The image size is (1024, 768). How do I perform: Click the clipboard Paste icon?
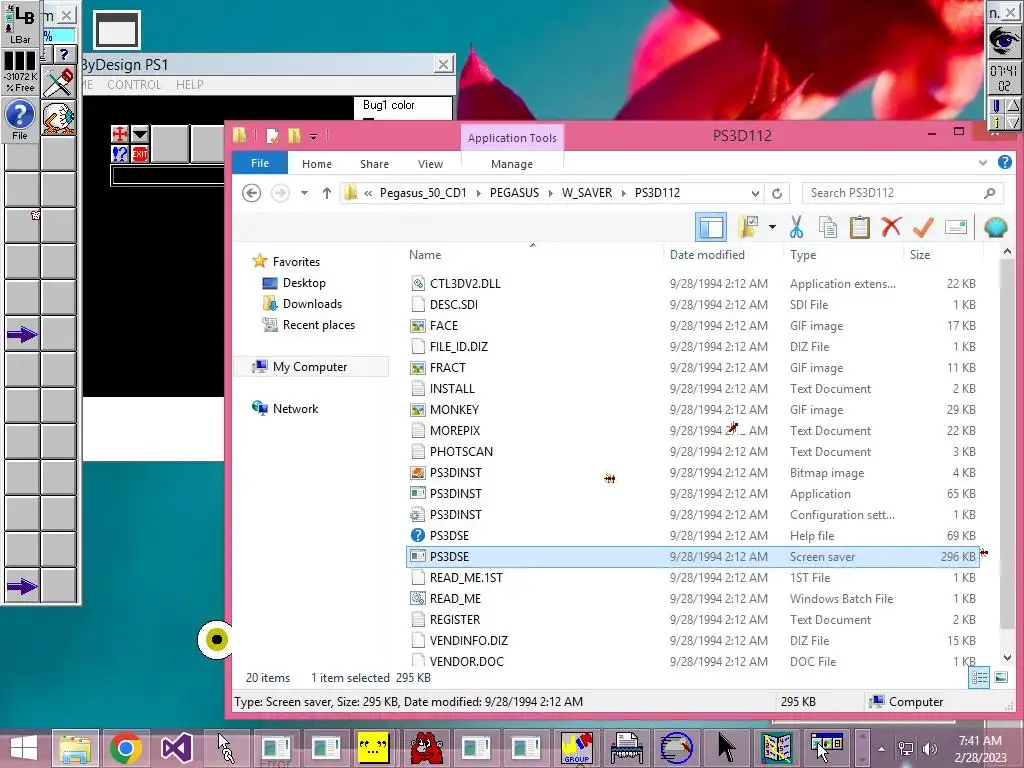pyautogui.click(x=859, y=227)
